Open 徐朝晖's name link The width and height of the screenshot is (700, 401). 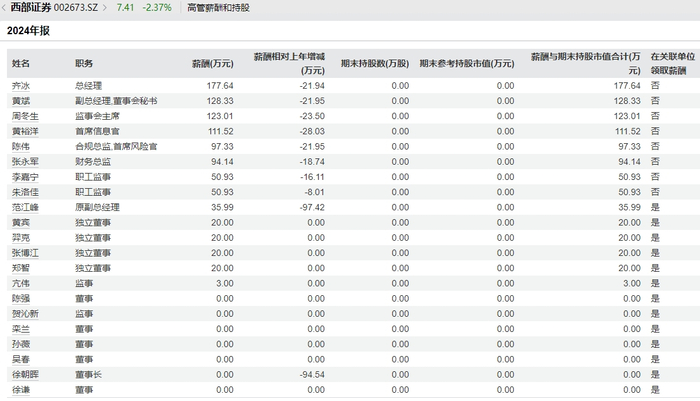point(25,374)
